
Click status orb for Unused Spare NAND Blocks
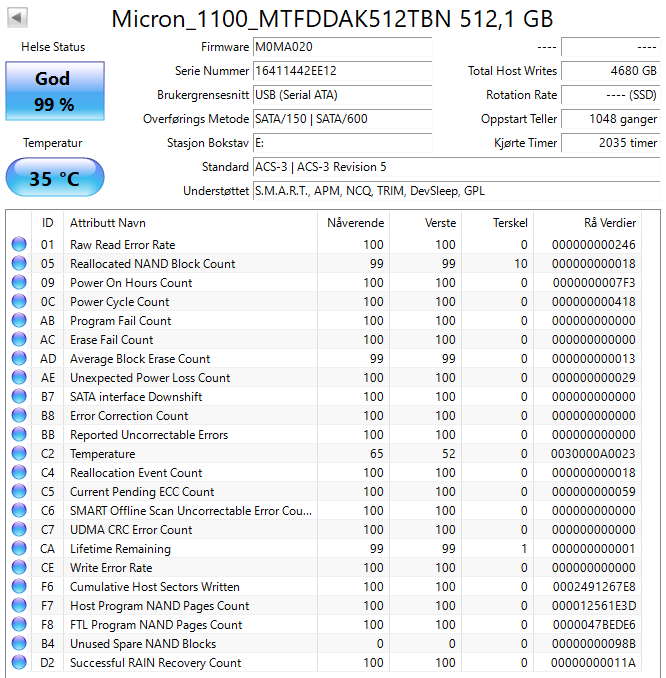(x=19, y=644)
